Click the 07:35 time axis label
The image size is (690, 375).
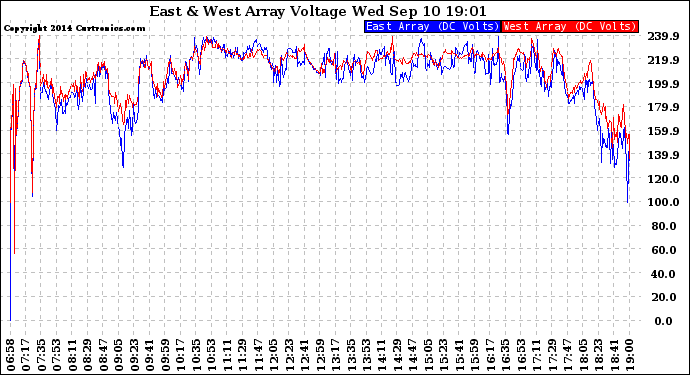(x=42, y=355)
